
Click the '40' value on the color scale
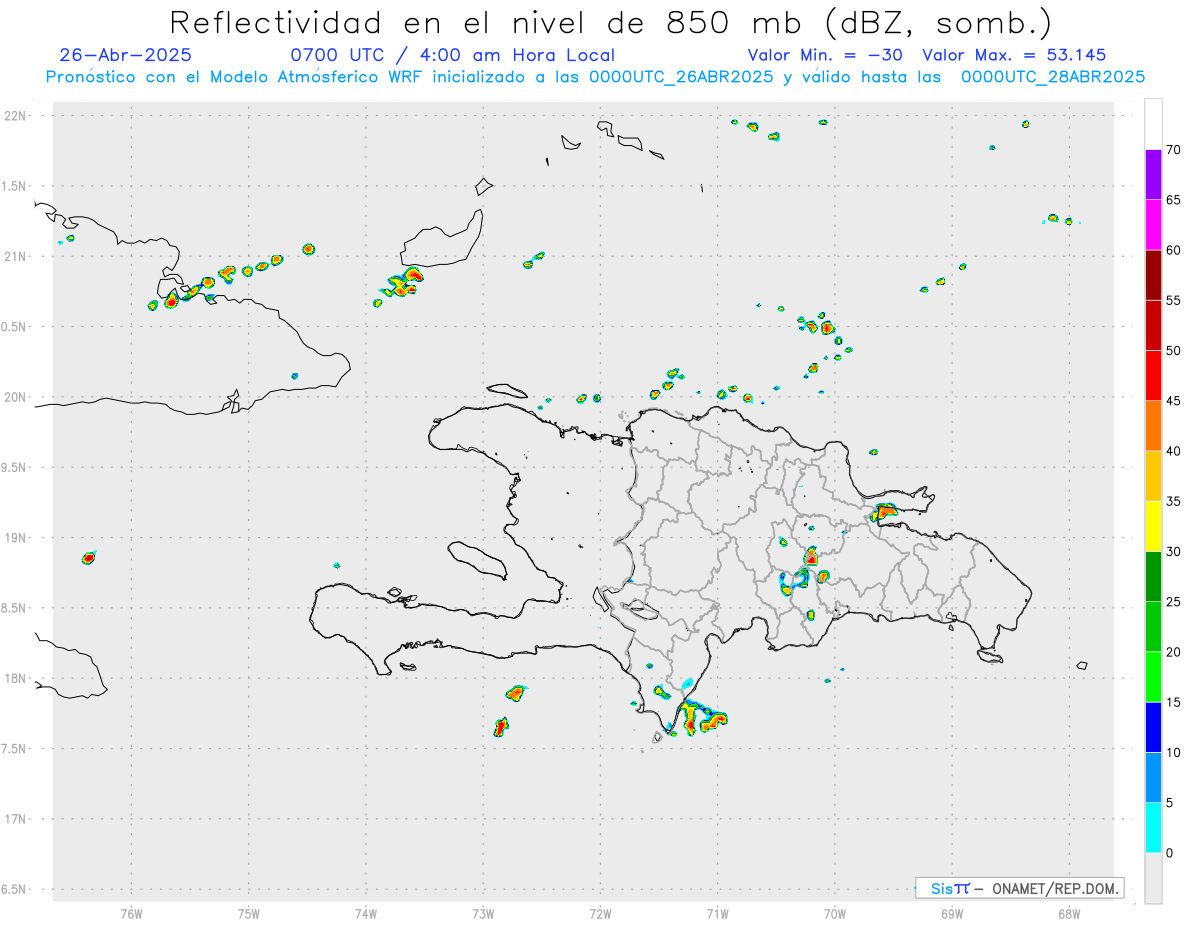point(1173,451)
